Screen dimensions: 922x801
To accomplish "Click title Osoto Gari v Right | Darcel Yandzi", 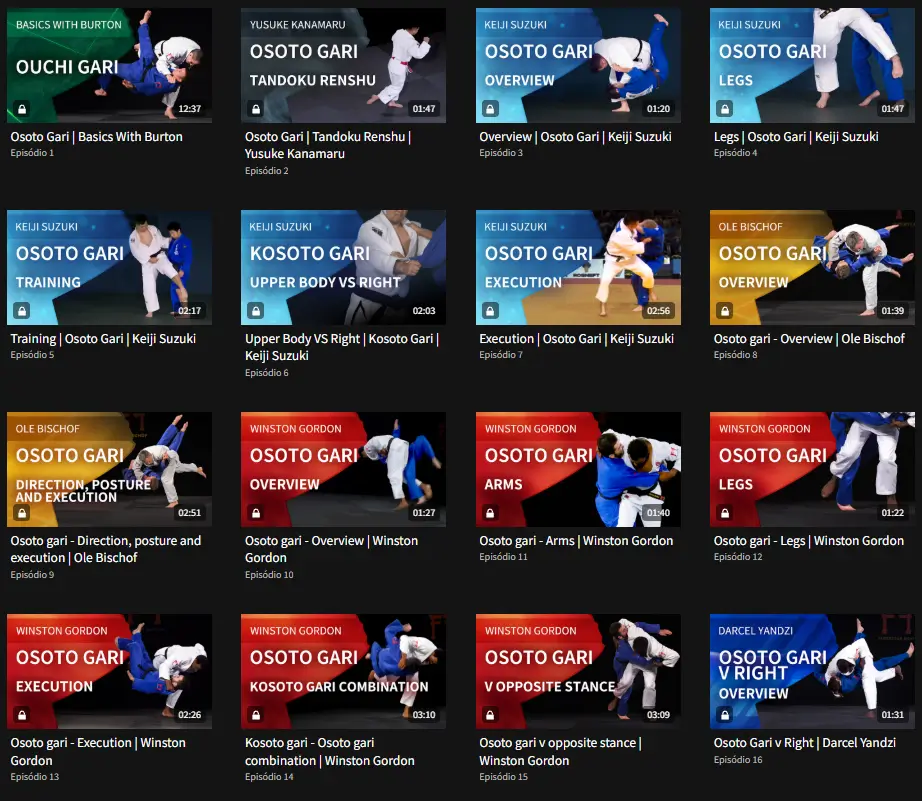I will tap(804, 743).
